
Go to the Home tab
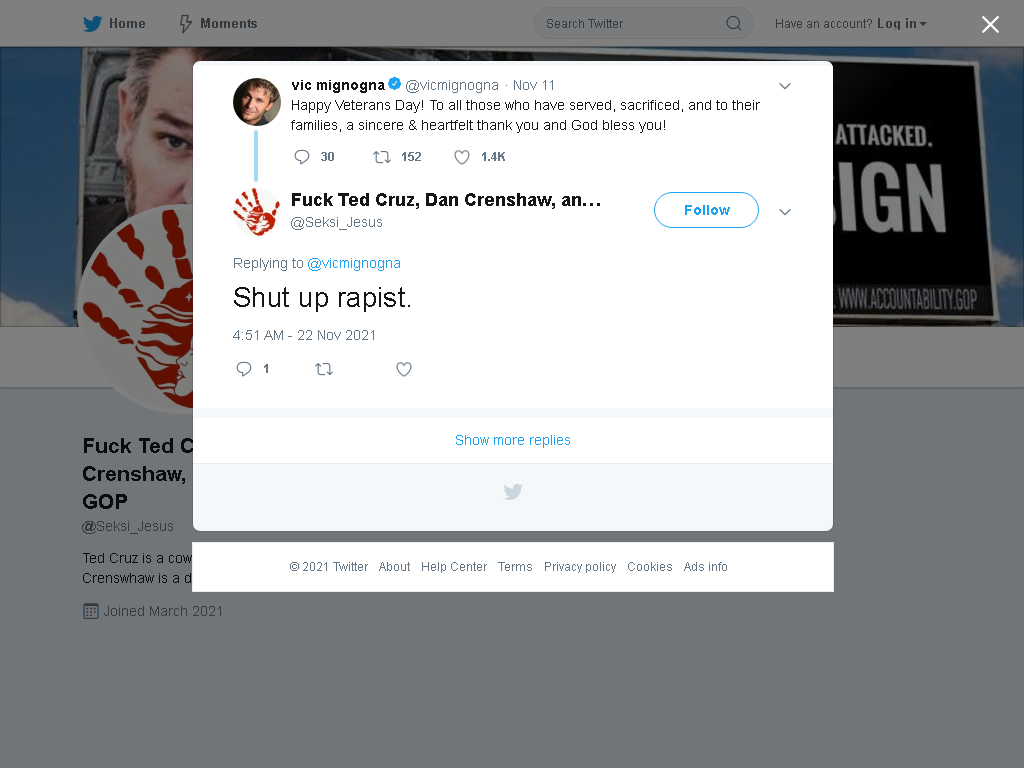point(114,24)
